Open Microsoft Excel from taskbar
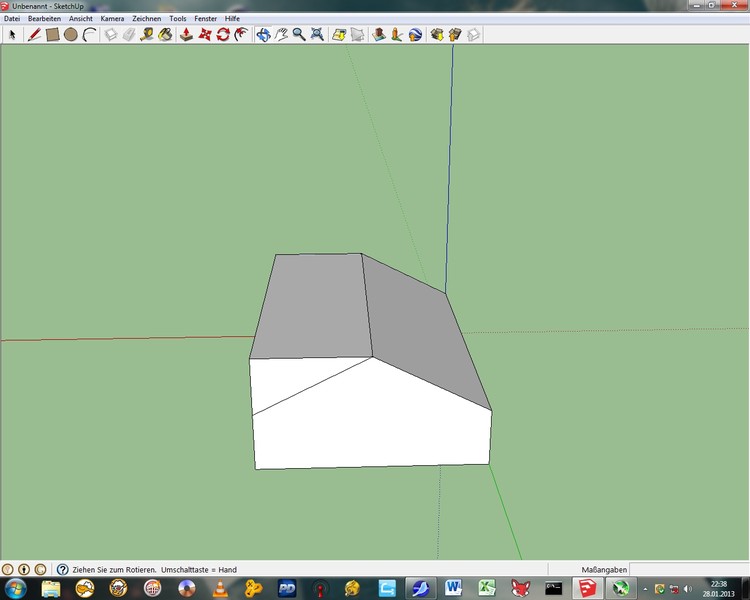The image size is (750, 600). coord(487,588)
